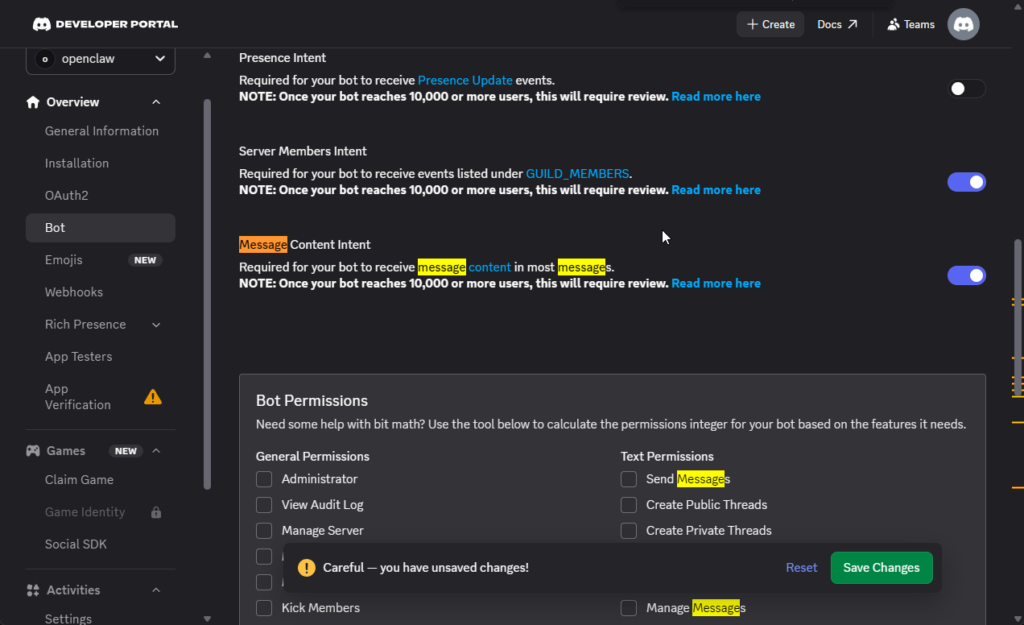Check the Manage Server permission

point(264,530)
